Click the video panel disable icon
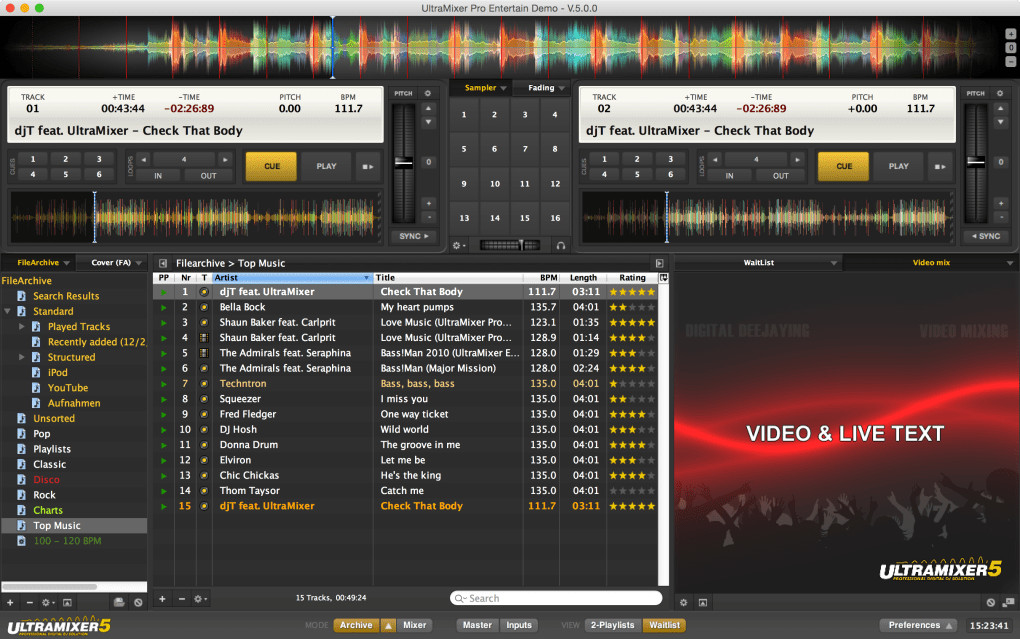Image resolution: width=1020 pixels, height=639 pixels. (x=990, y=603)
